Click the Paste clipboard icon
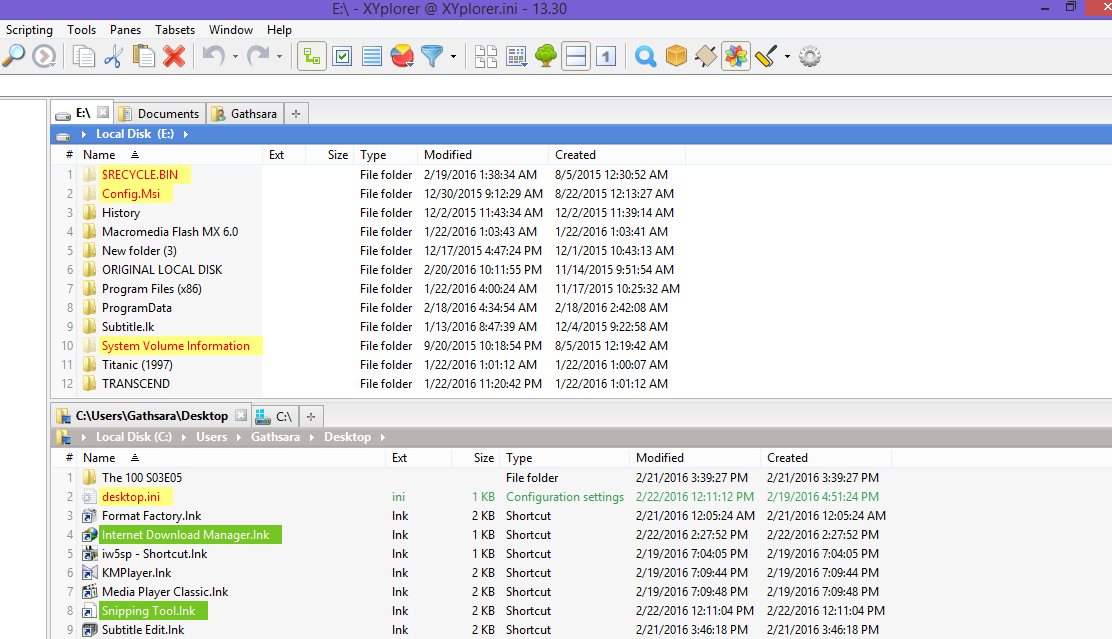 [x=144, y=56]
